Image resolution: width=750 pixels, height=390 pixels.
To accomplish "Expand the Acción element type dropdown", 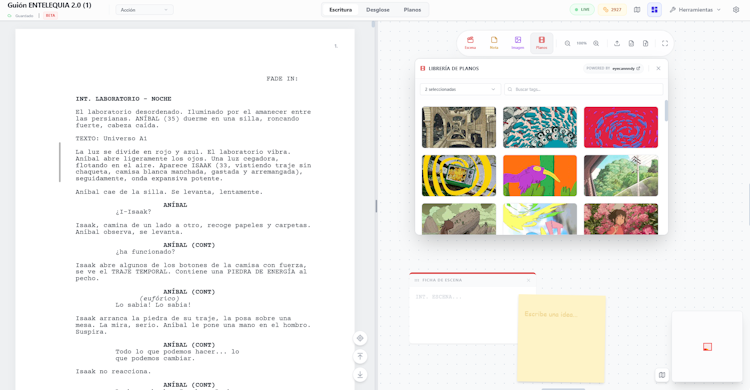I will (x=144, y=10).
